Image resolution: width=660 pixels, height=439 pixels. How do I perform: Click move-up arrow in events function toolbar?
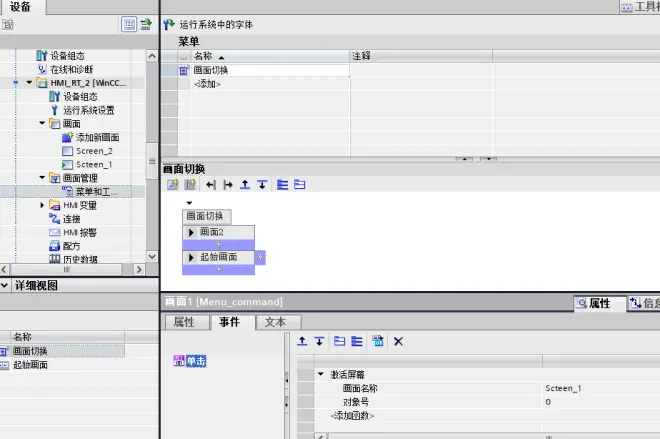[x=302, y=342]
